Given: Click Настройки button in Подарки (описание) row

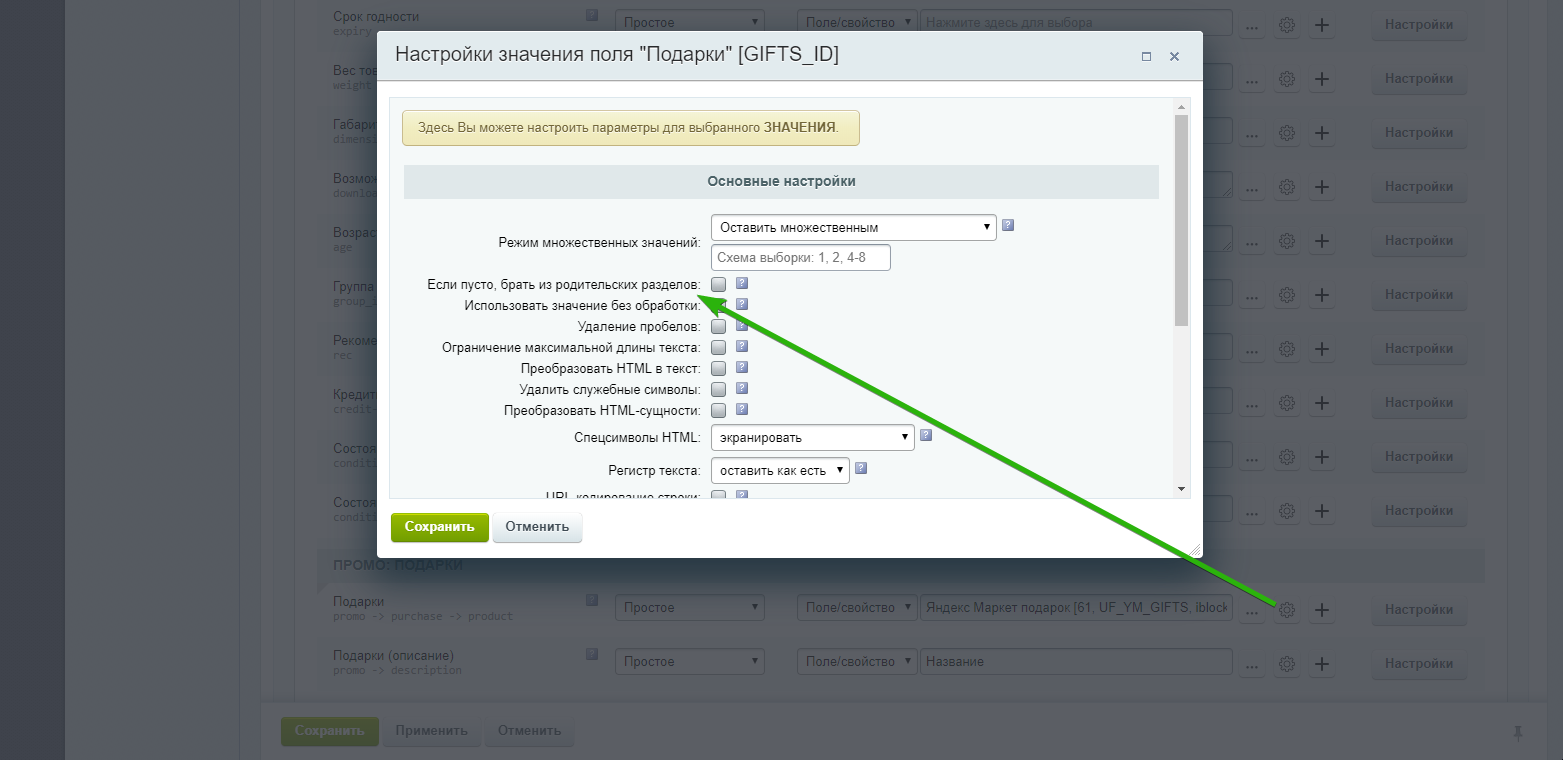Looking at the screenshot, I should pyautogui.click(x=1418, y=663).
